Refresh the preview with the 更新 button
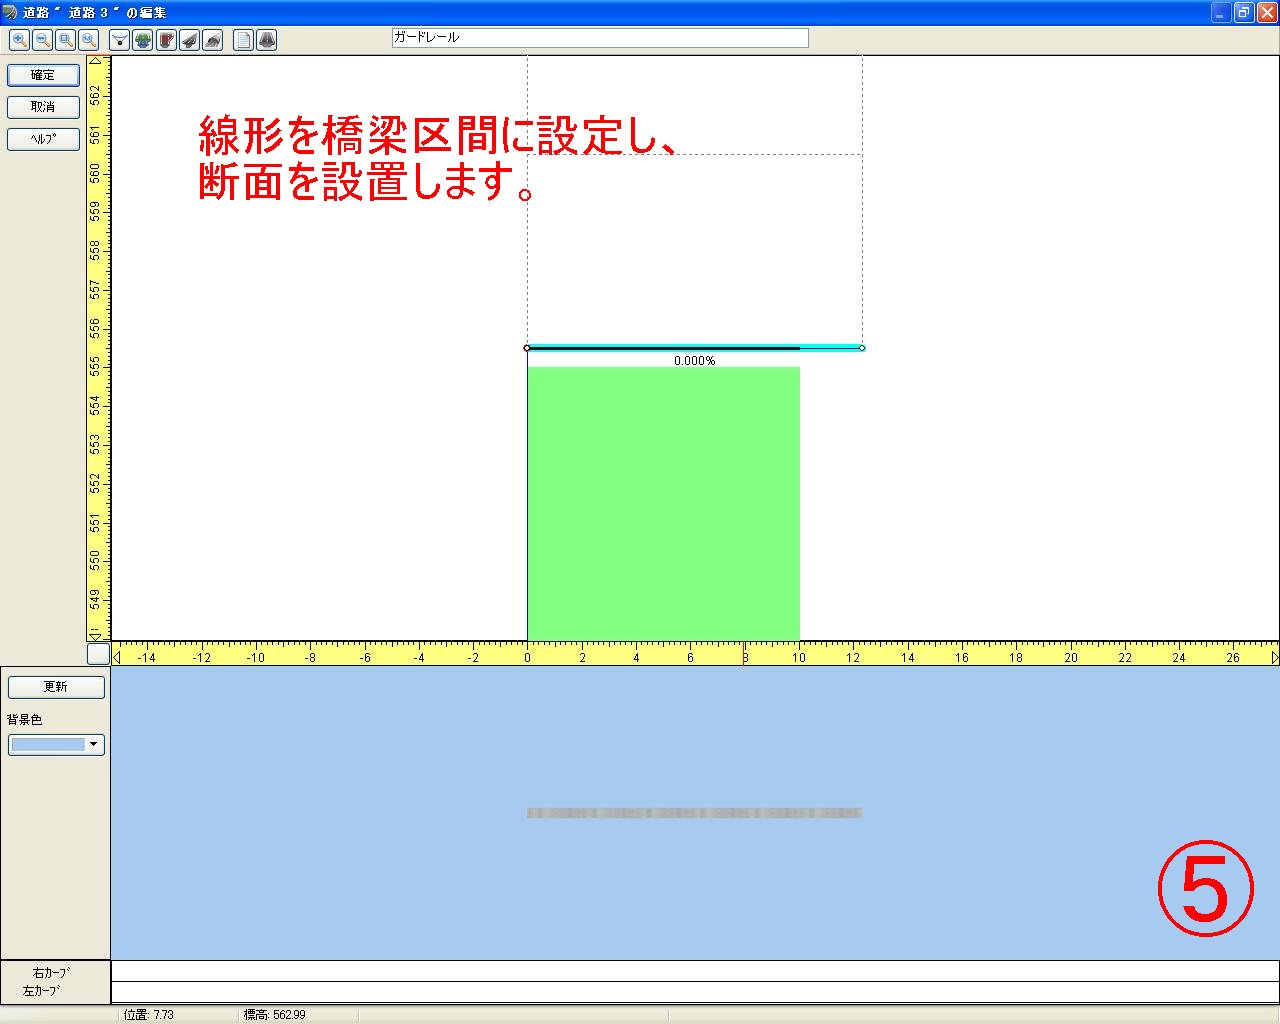Image resolution: width=1280 pixels, height=1024 pixels. point(56,687)
